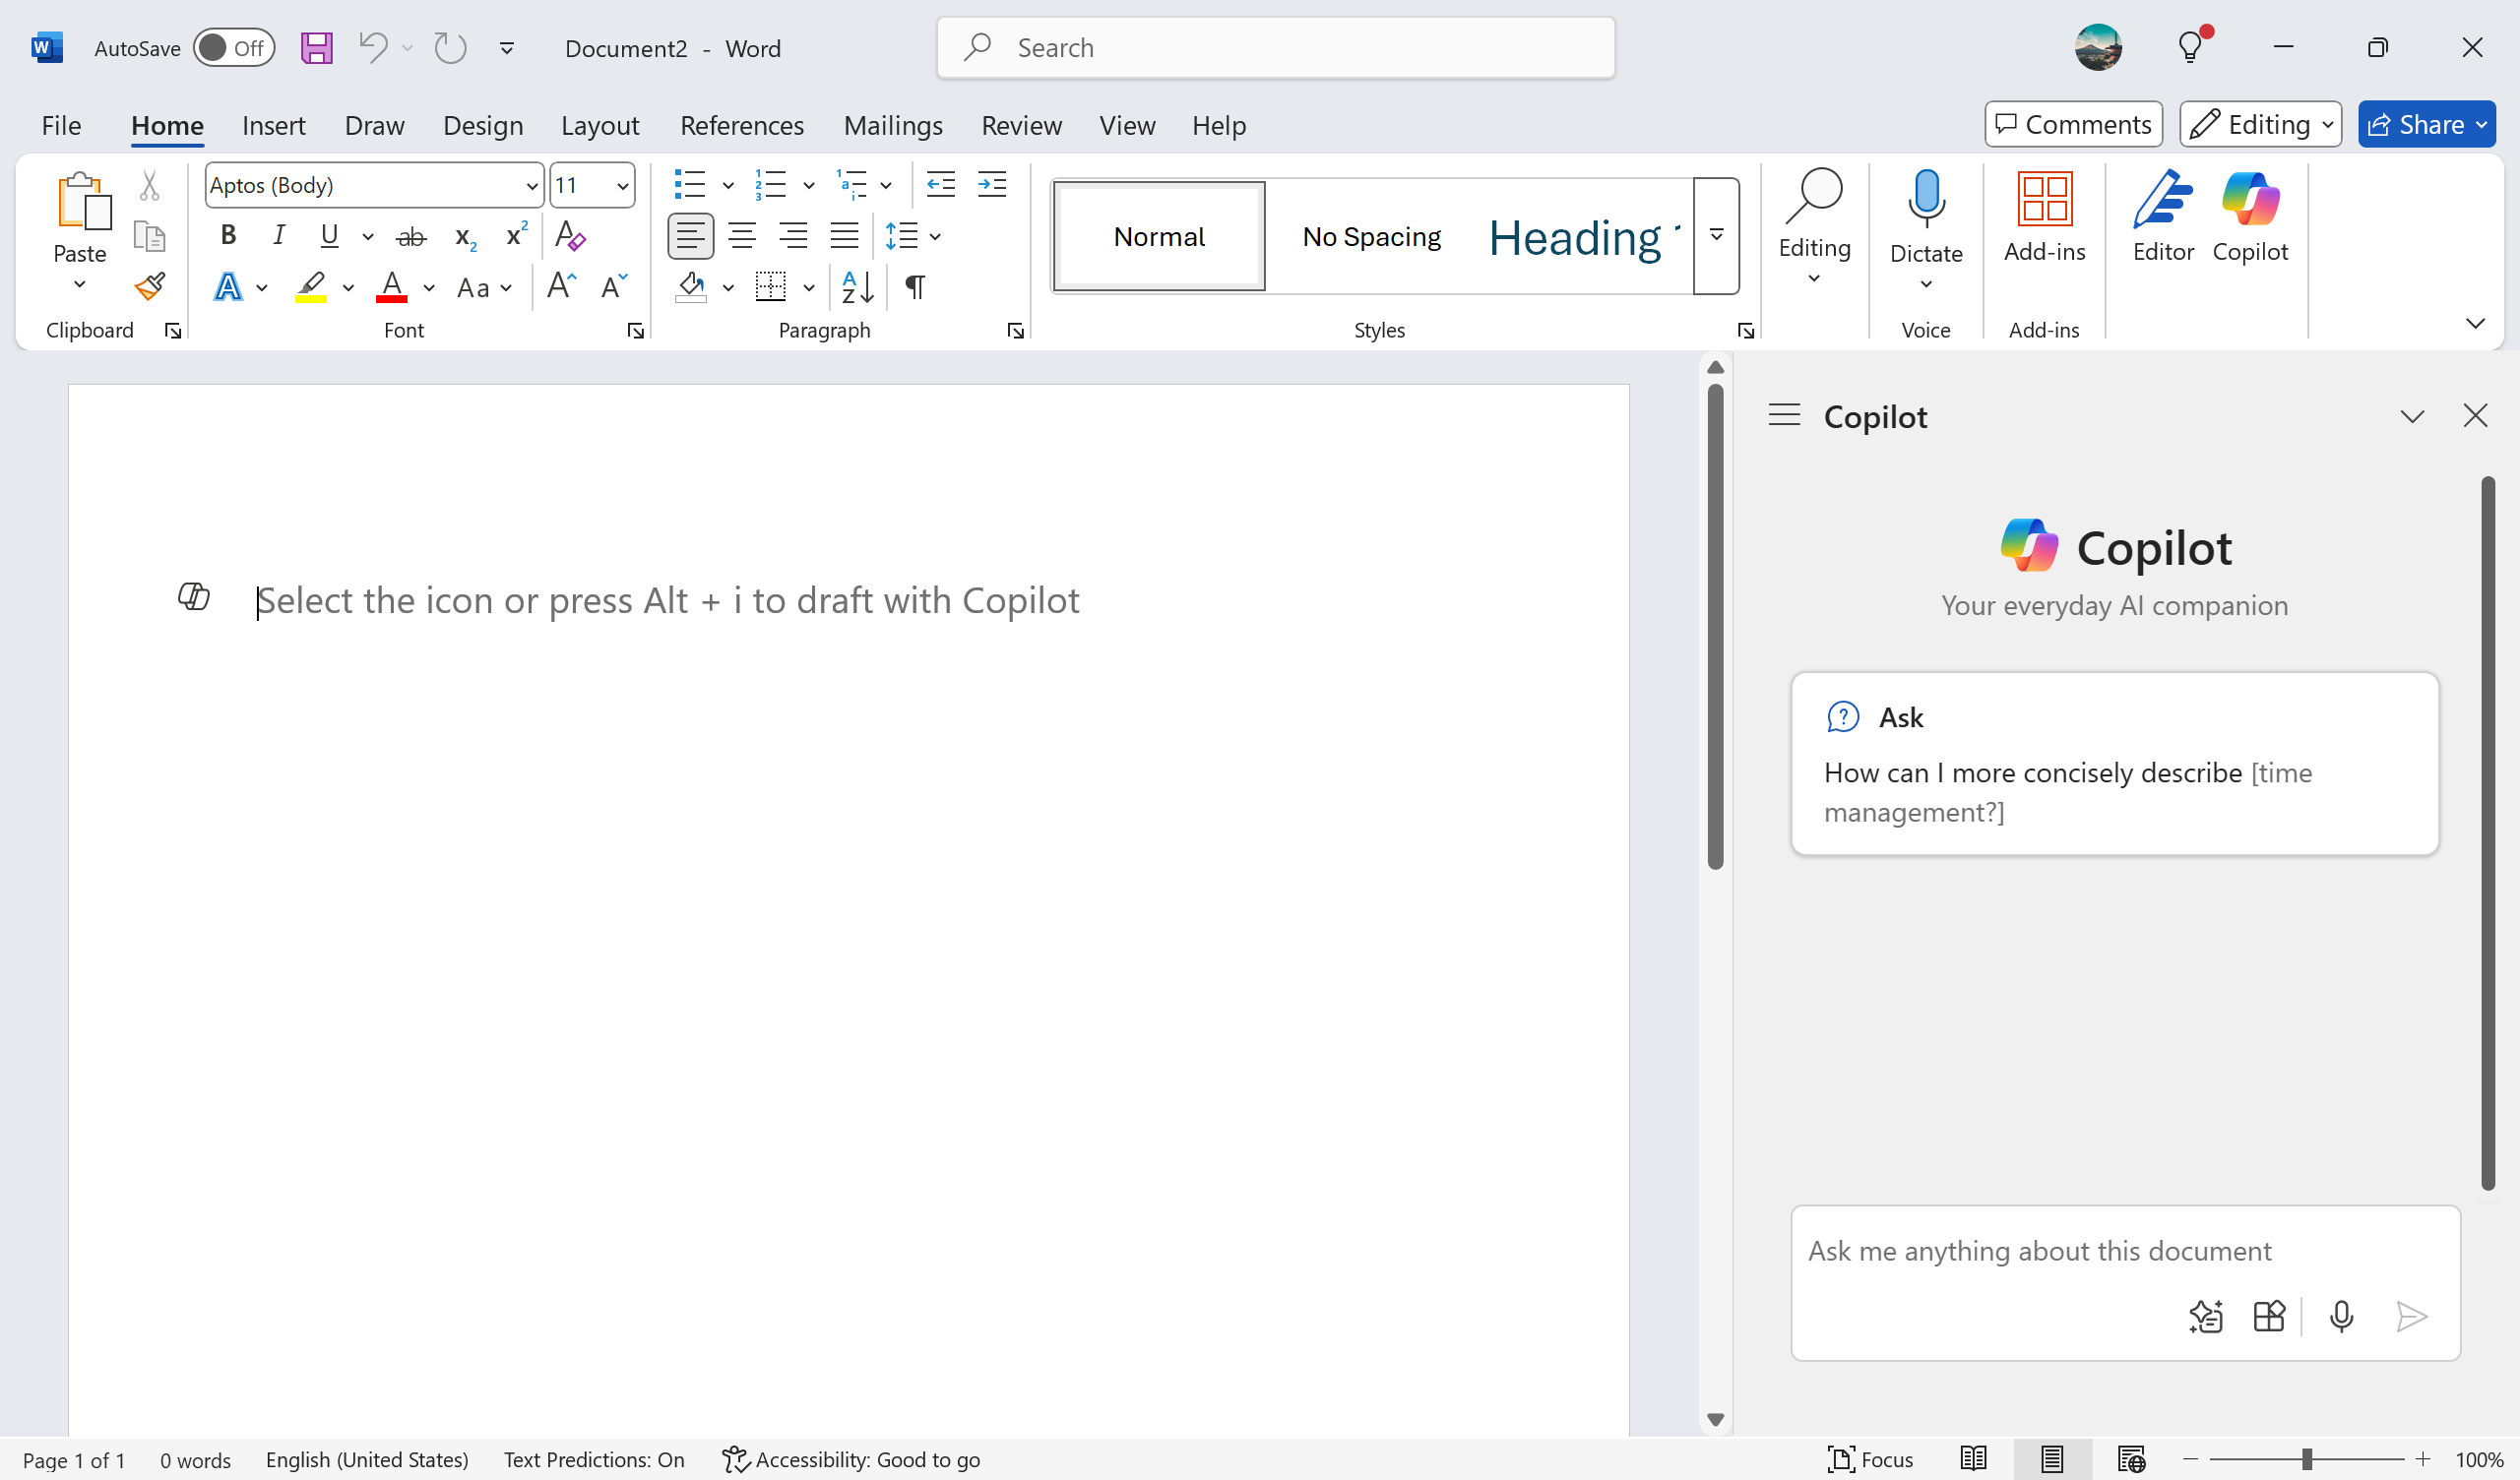Viewport: 2520px width, 1480px height.
Task: Click the Clear All Formatting icon
Action: tap(569, 236)
